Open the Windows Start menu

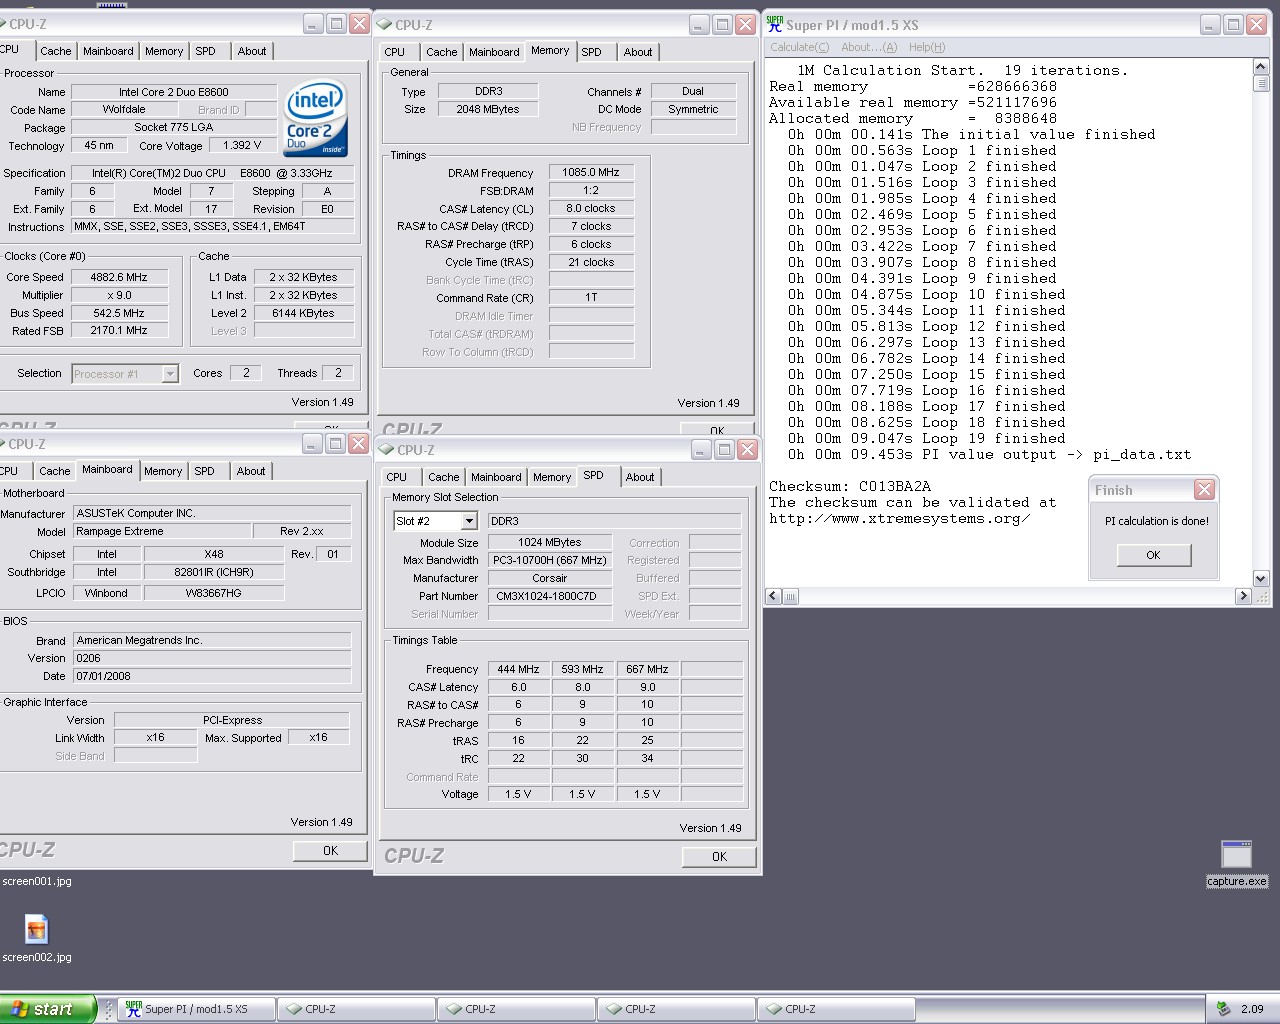[x=48, y=1009]
